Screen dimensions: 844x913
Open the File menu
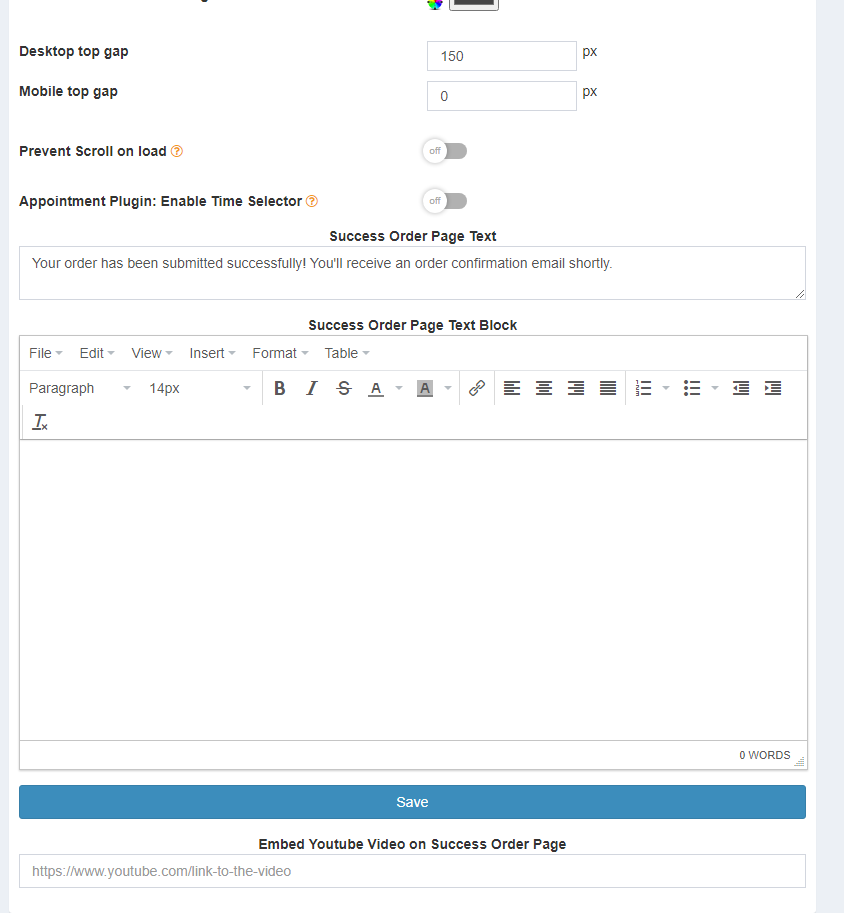click(45, 353)
